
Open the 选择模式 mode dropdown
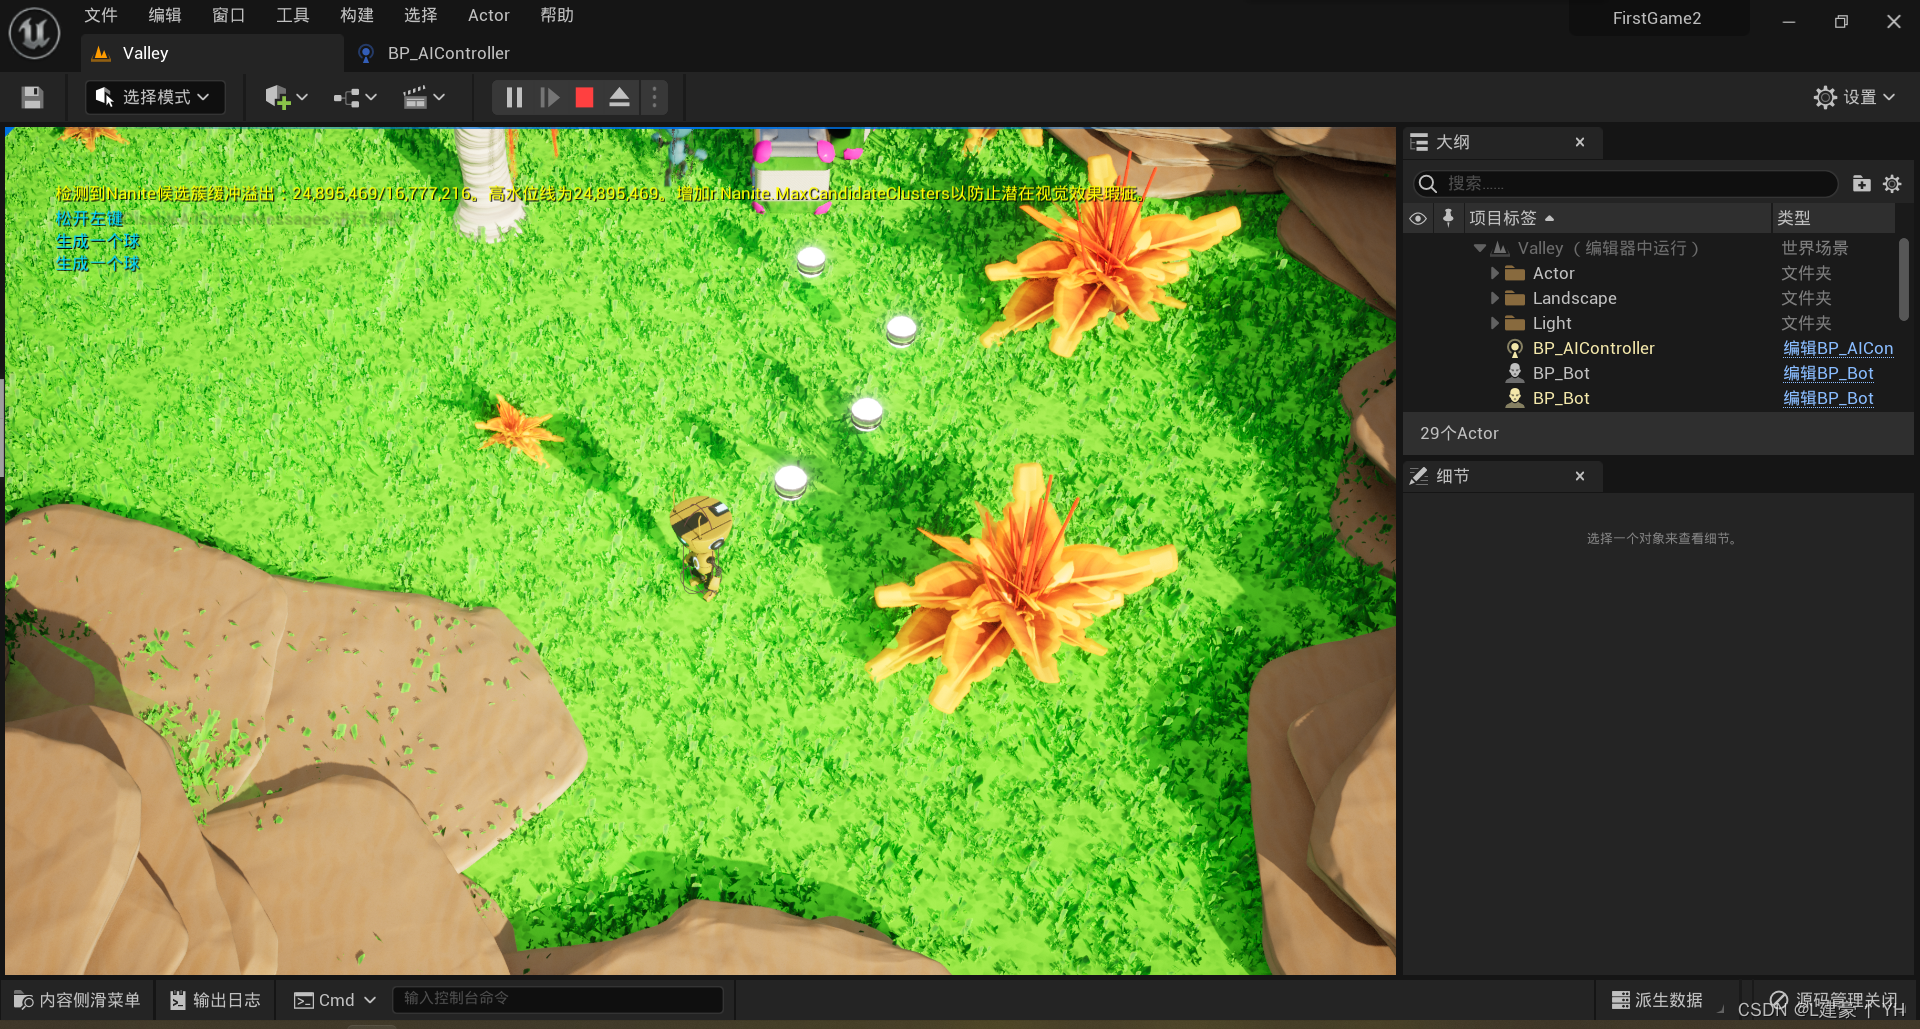point(154,97)
